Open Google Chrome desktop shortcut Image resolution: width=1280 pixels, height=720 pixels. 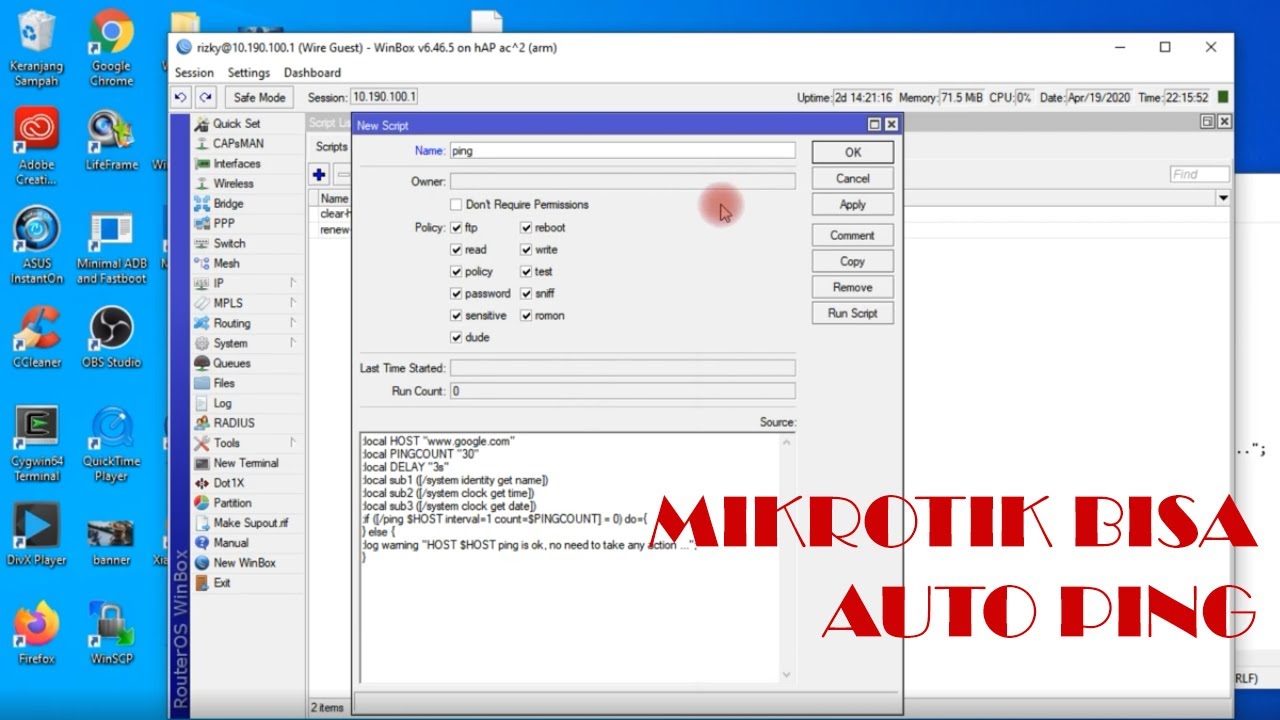pos(111,48)
